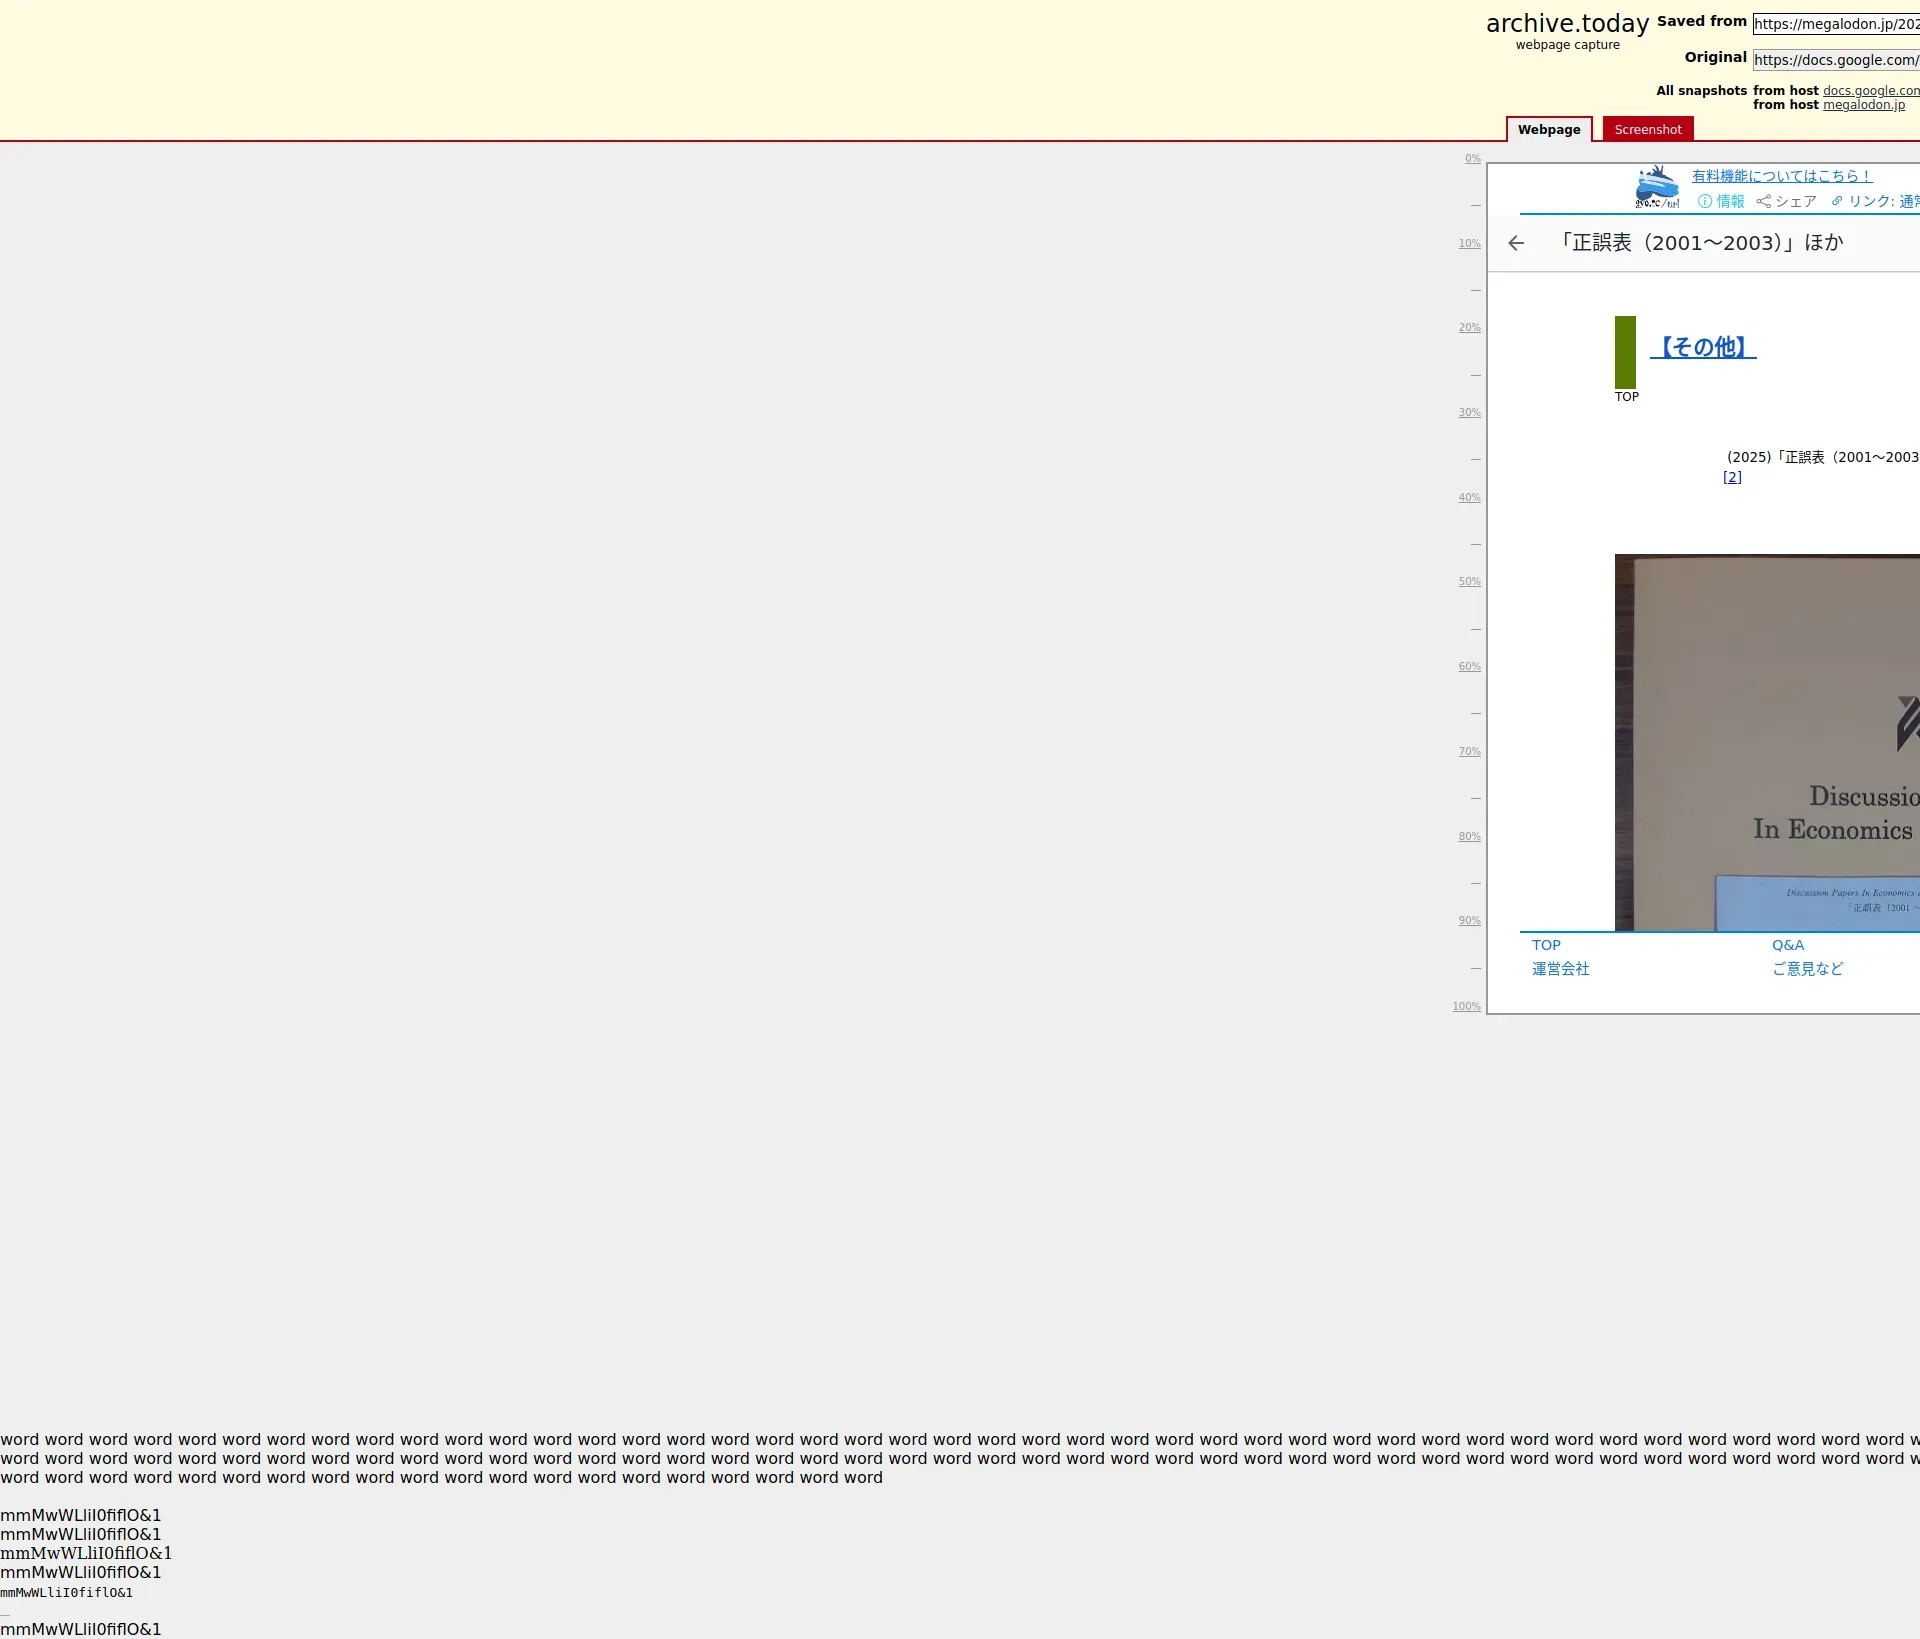Select the Webpage tab
This screenshot has width=1920, height=1639.
(x=1548, y=129)
